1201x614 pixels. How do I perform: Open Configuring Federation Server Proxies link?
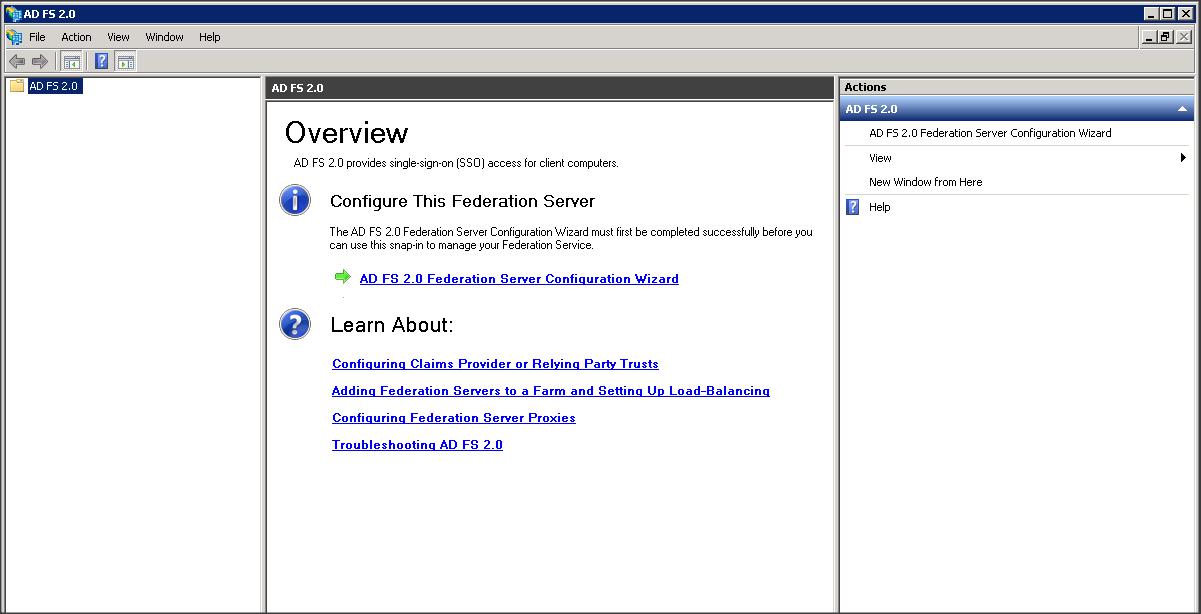[454, 418]
